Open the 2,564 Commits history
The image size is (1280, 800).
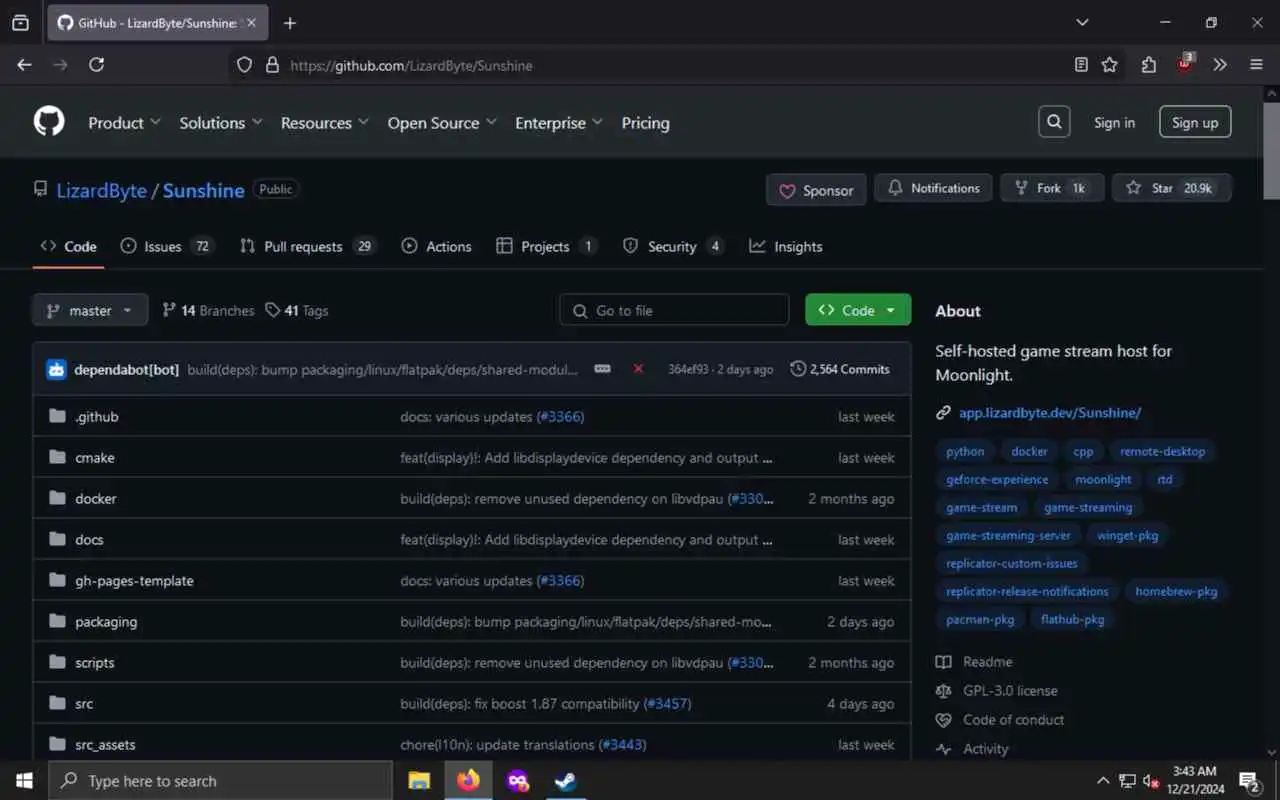[x=840, y=369]
